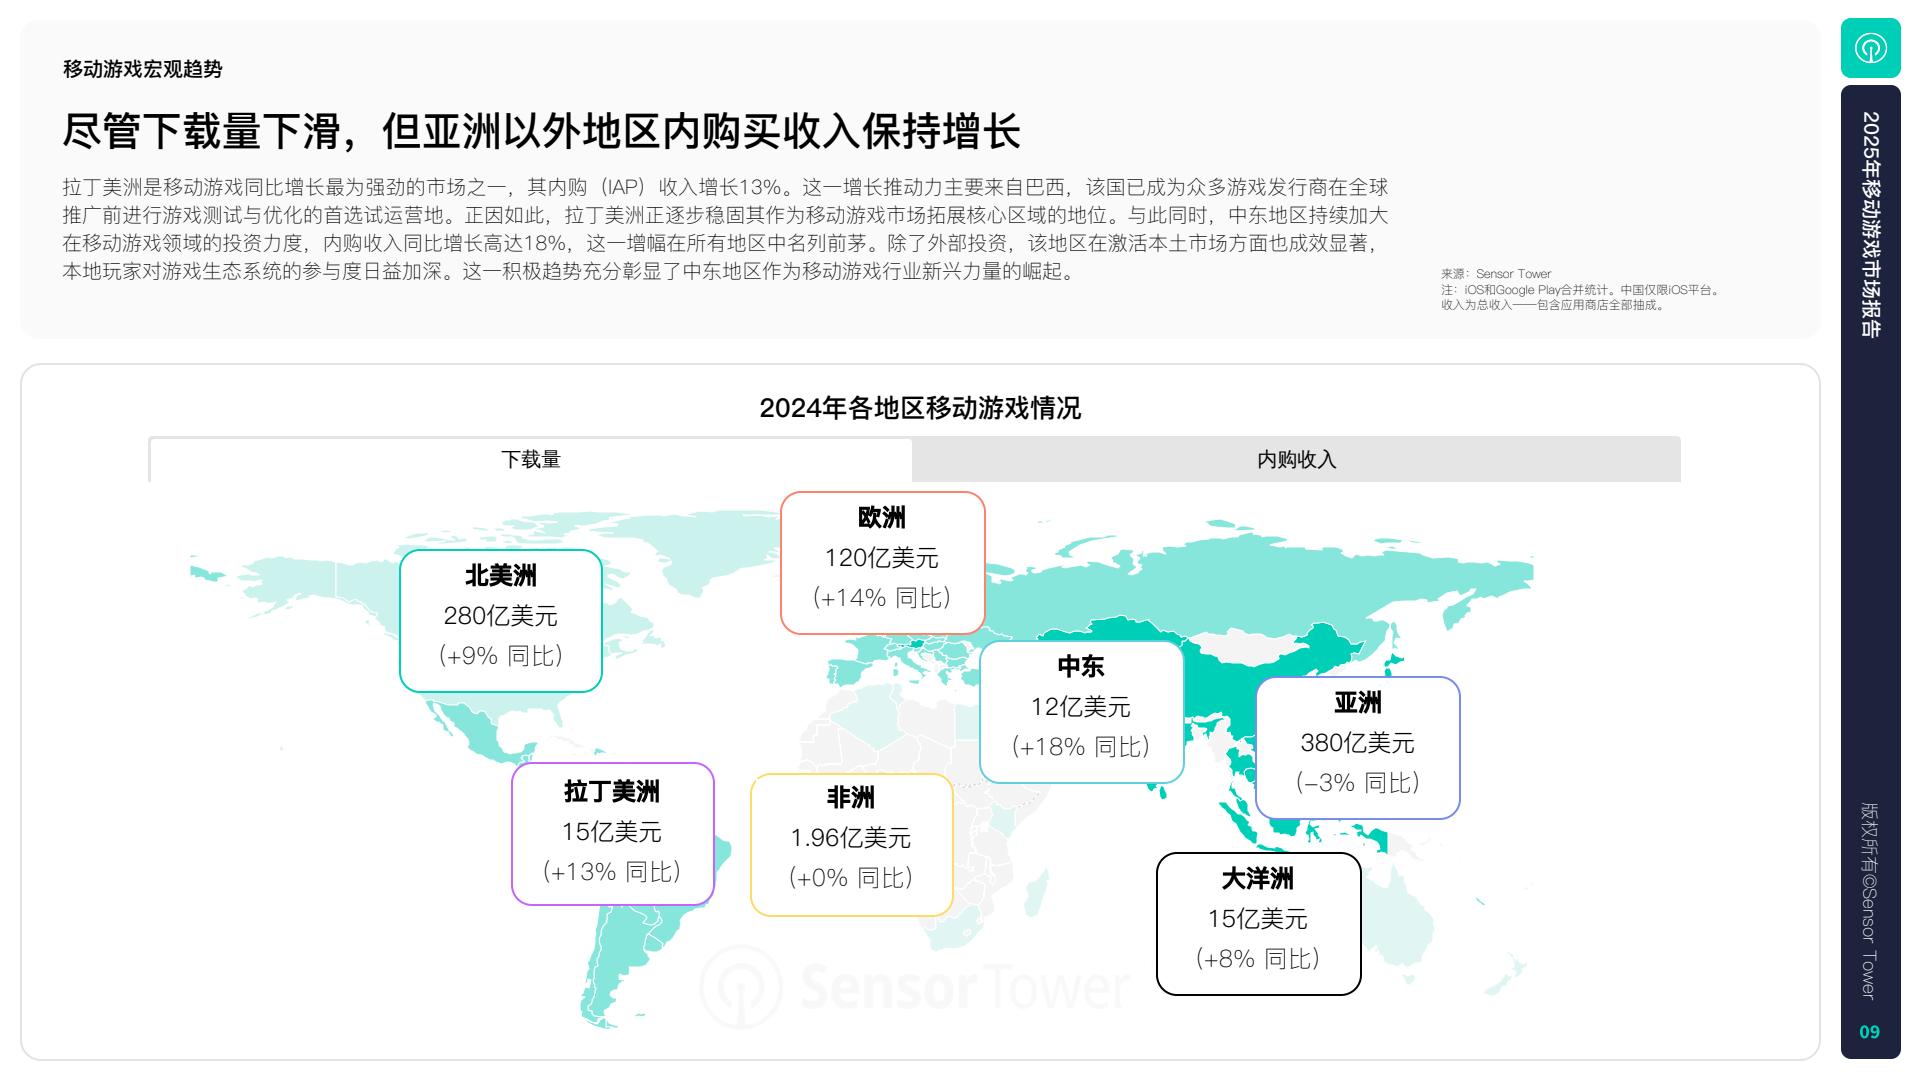Click the 2025年移动游戏市场报告 sidebar title
The height and width of the screenshot is (1080, 1920).
(1870, 224)
